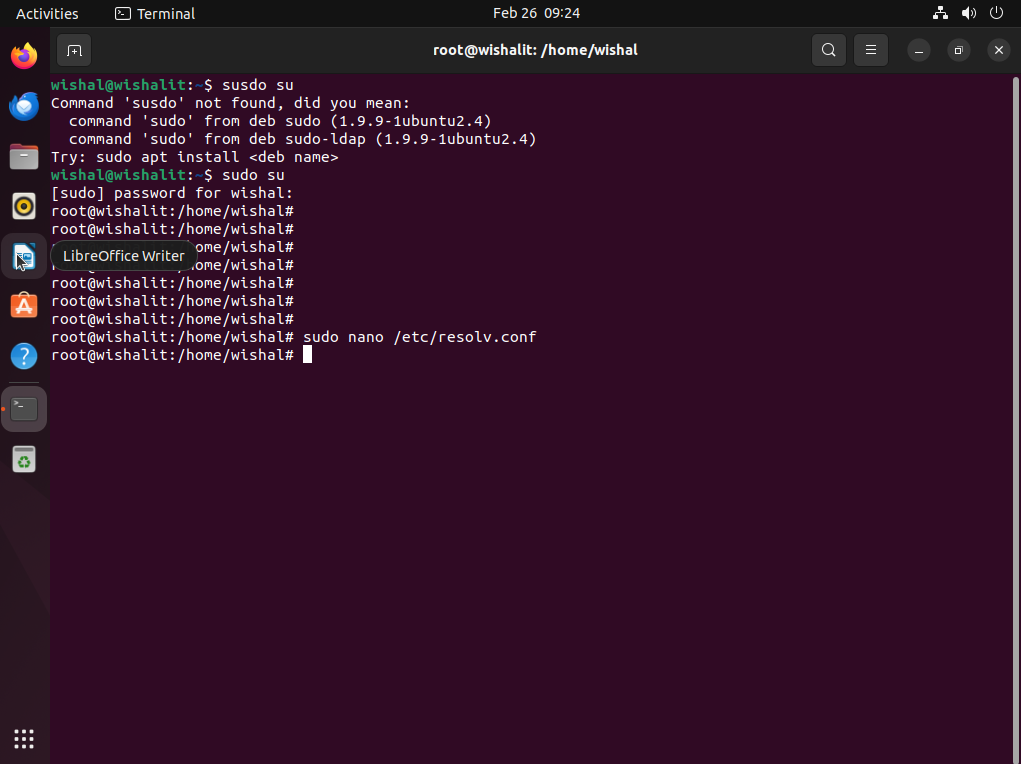Select the running Terminal dock icon
The image size is (1021, 764).
[24, 409]
